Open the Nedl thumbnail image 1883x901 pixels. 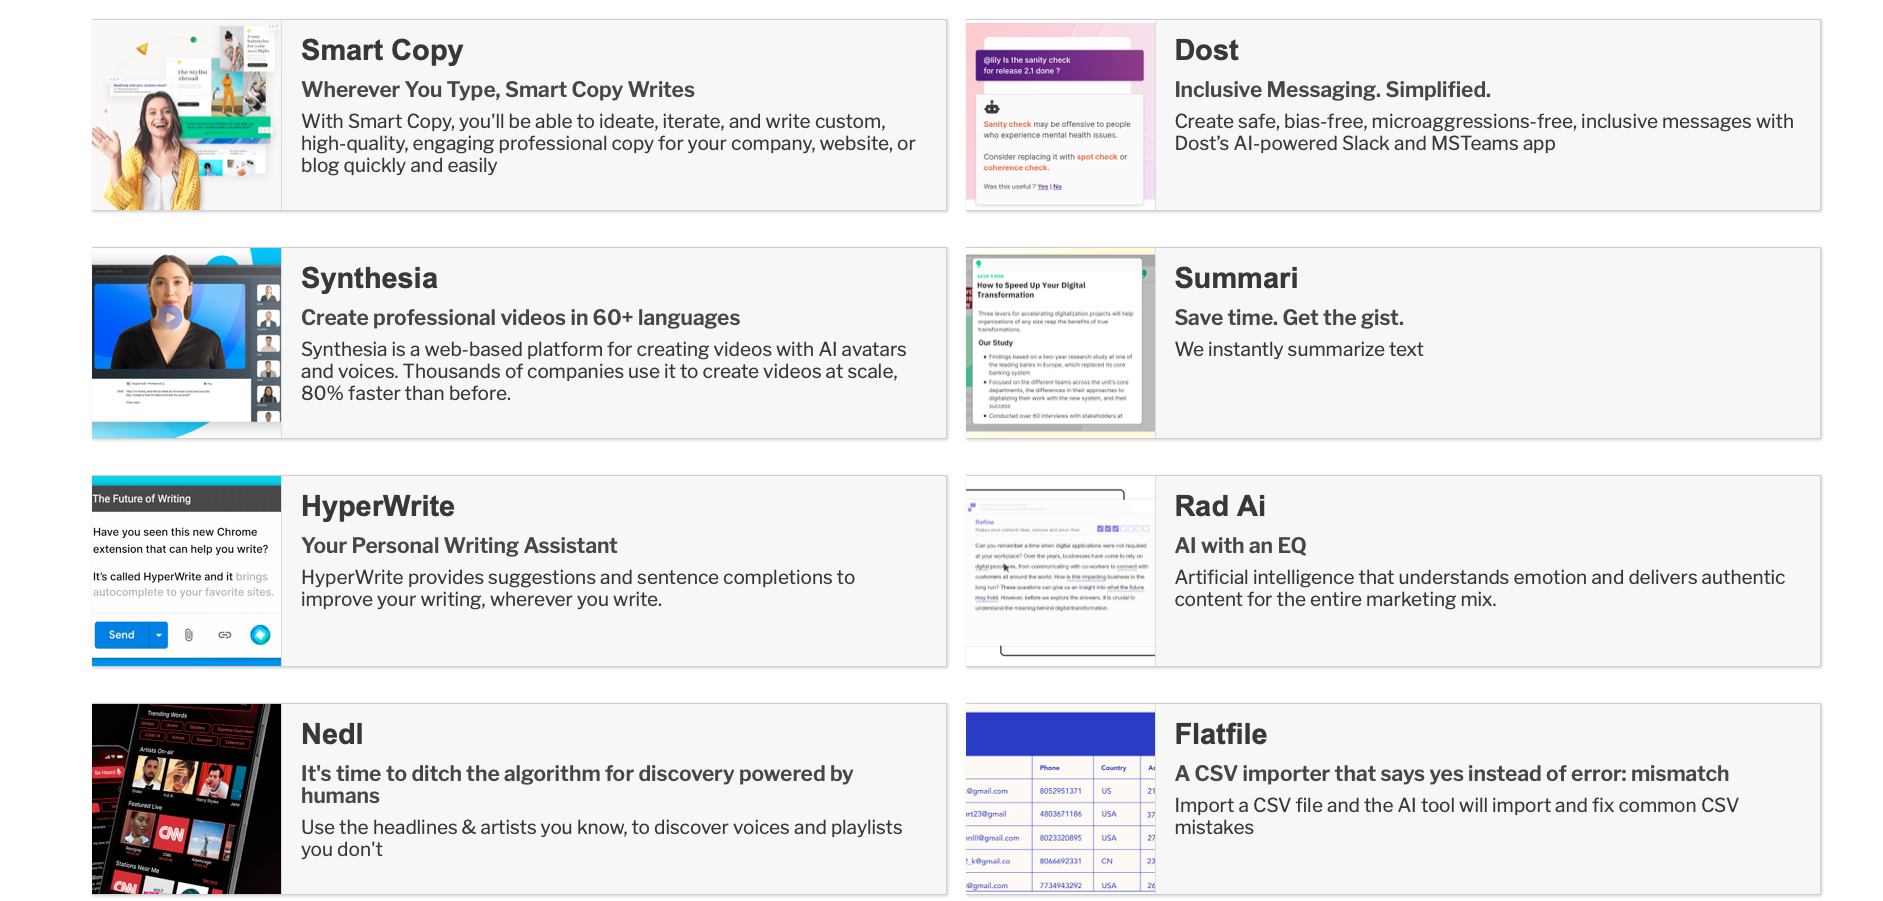(x=186, y=799)
